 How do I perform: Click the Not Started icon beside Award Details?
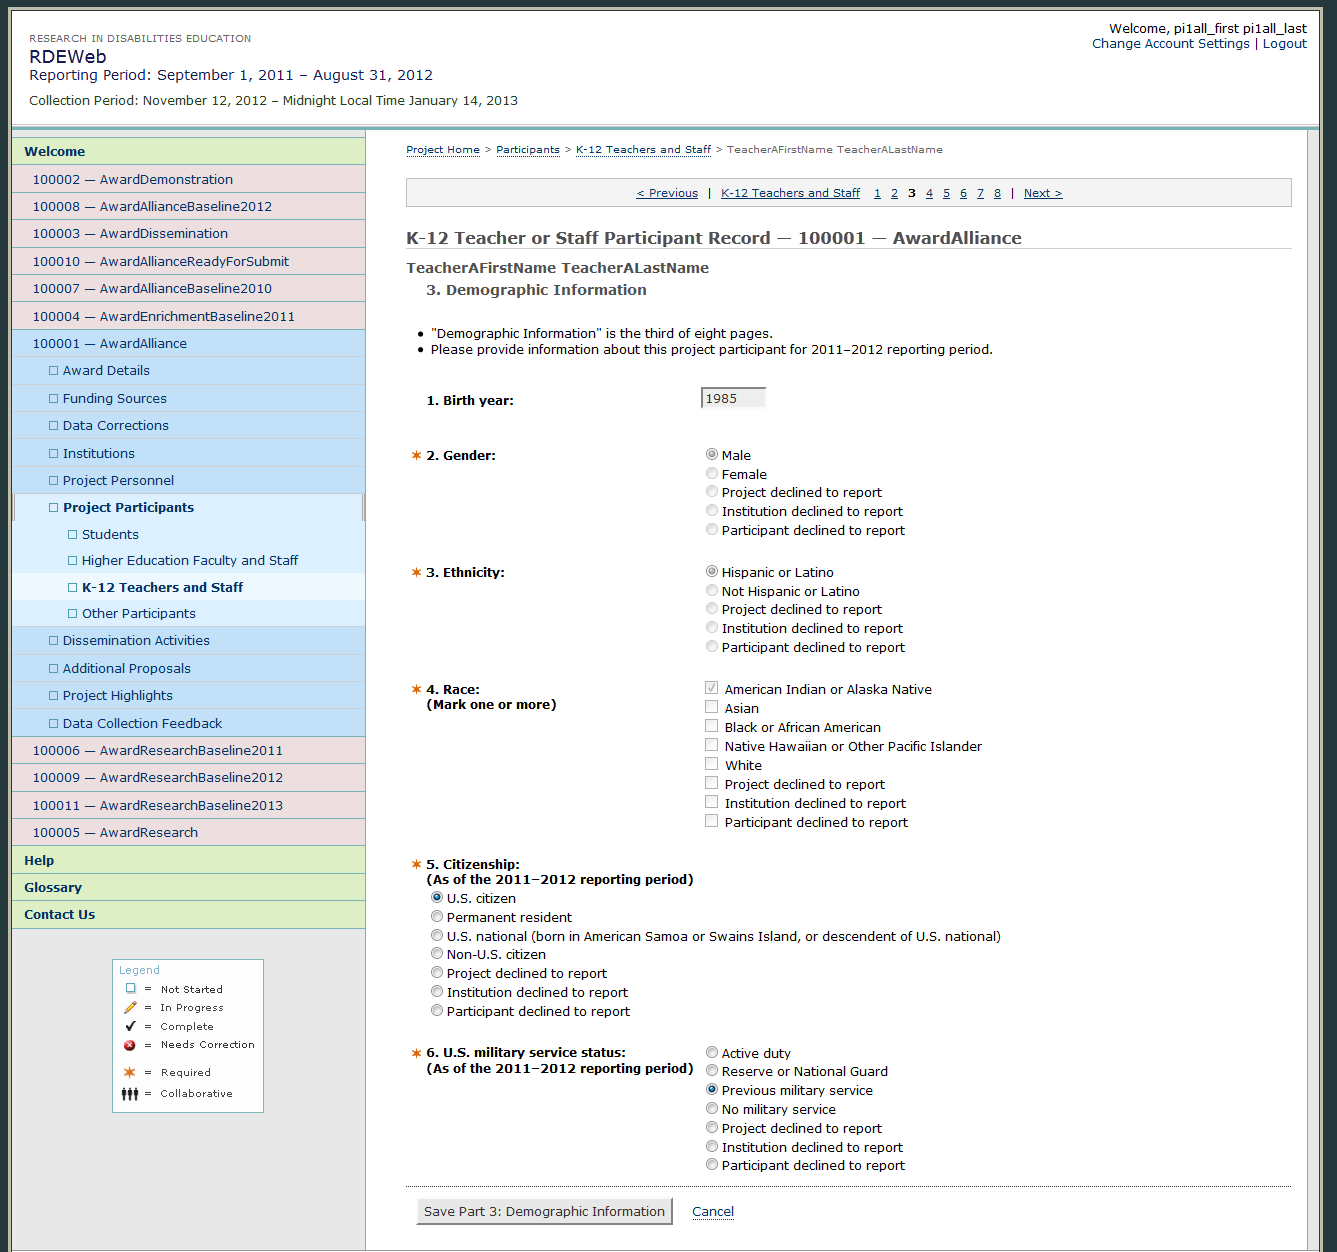(54, 371)
